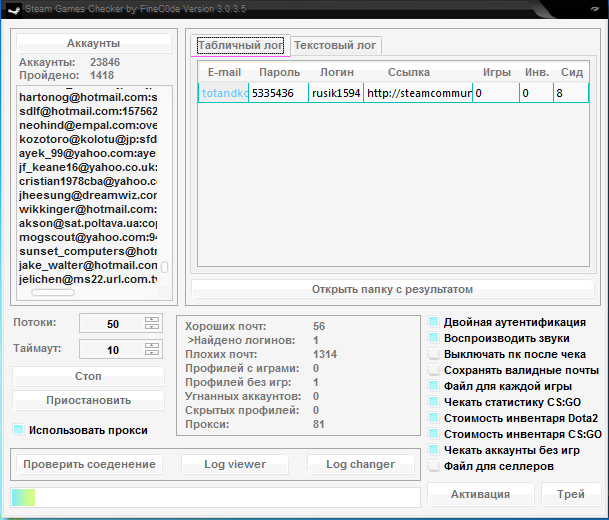Click the Потоки value field showing 50
This screenshot has width=609, height=520.
click(113, 324)
